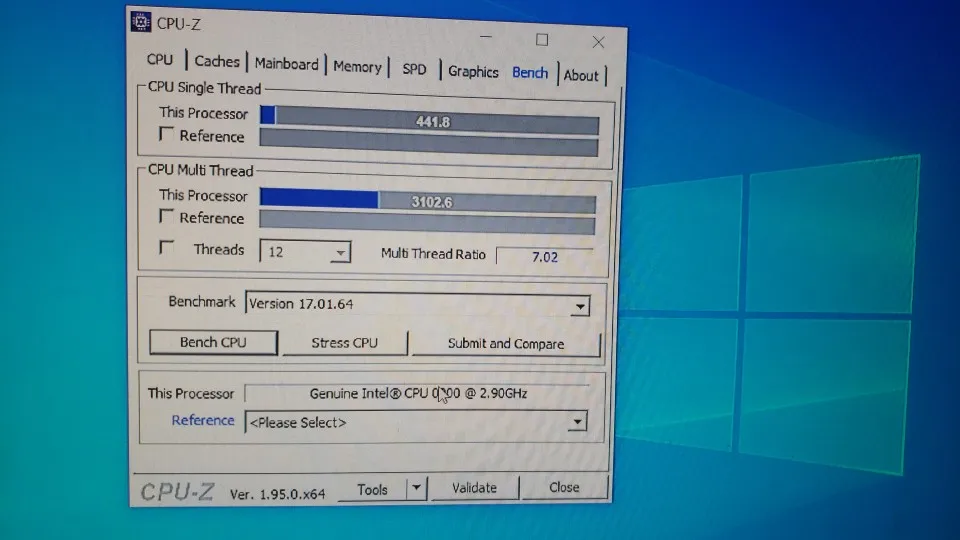Image resolution: width=960 pixels, height=540 pixels.
Task: Click the Bench CPU button
Action: click(213, 342)
